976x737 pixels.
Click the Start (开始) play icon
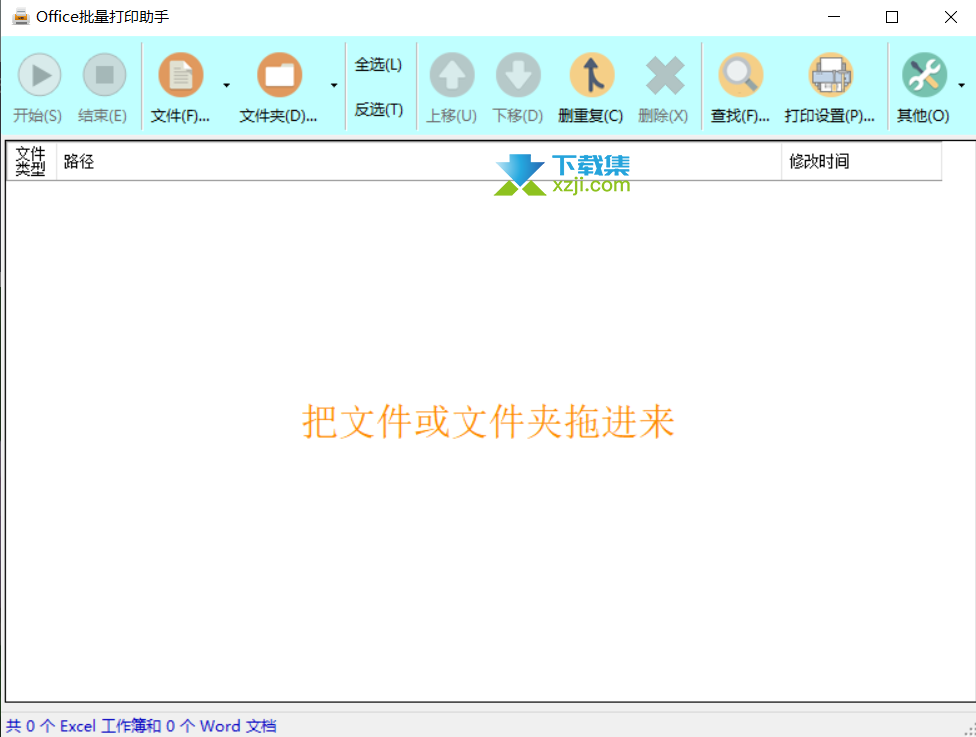(x=39, y=75)
